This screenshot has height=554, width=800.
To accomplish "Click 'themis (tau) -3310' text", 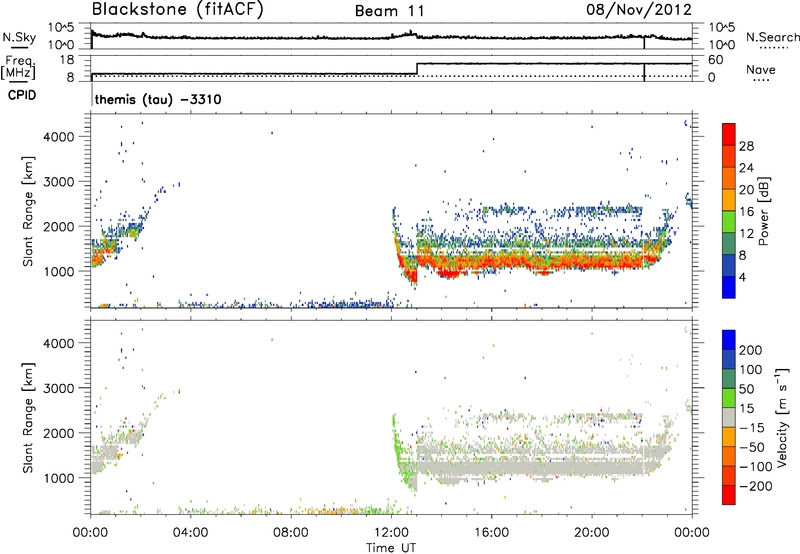I will (158, 99).
